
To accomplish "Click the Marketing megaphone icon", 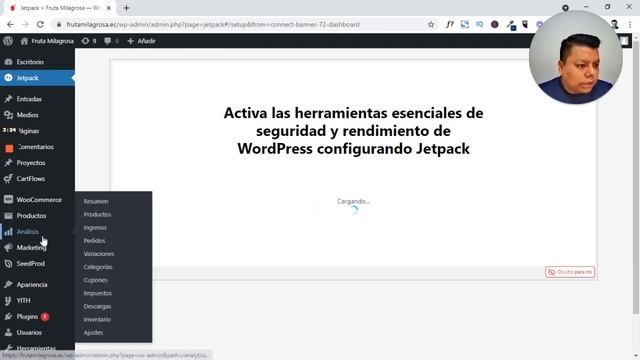I will [8, 248].
